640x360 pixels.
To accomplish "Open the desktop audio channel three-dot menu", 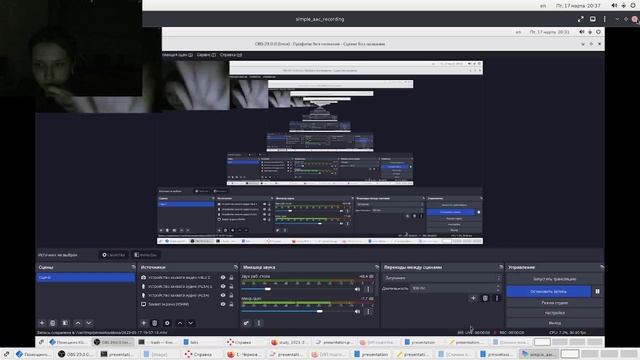I will point(368,289).
